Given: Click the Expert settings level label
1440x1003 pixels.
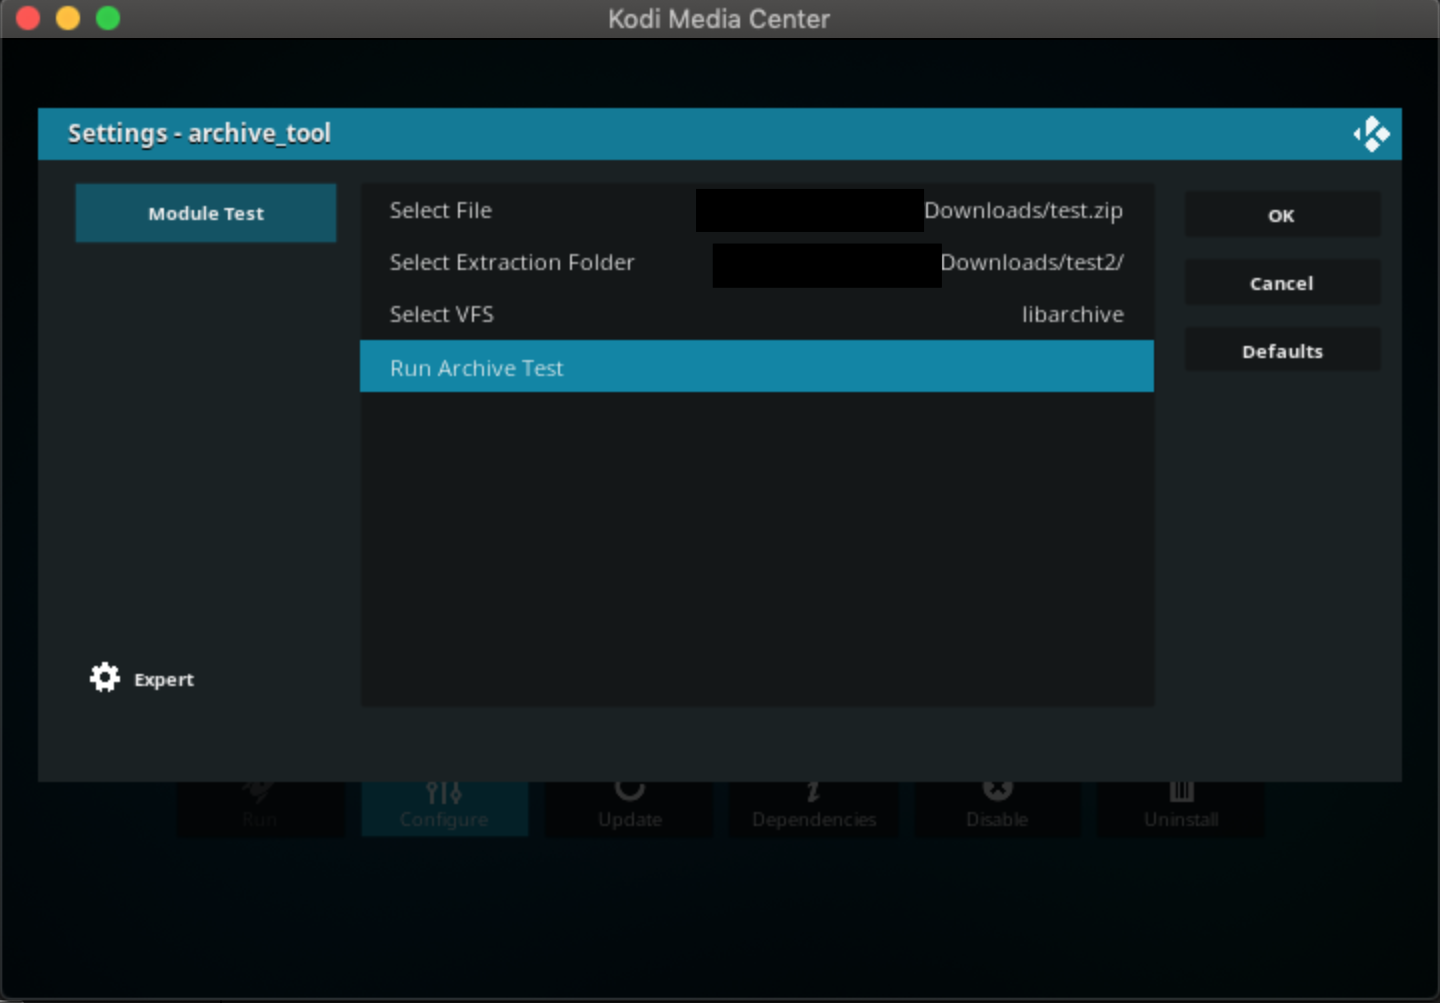Looking at the screenshot, I should (x=164, y=680).
